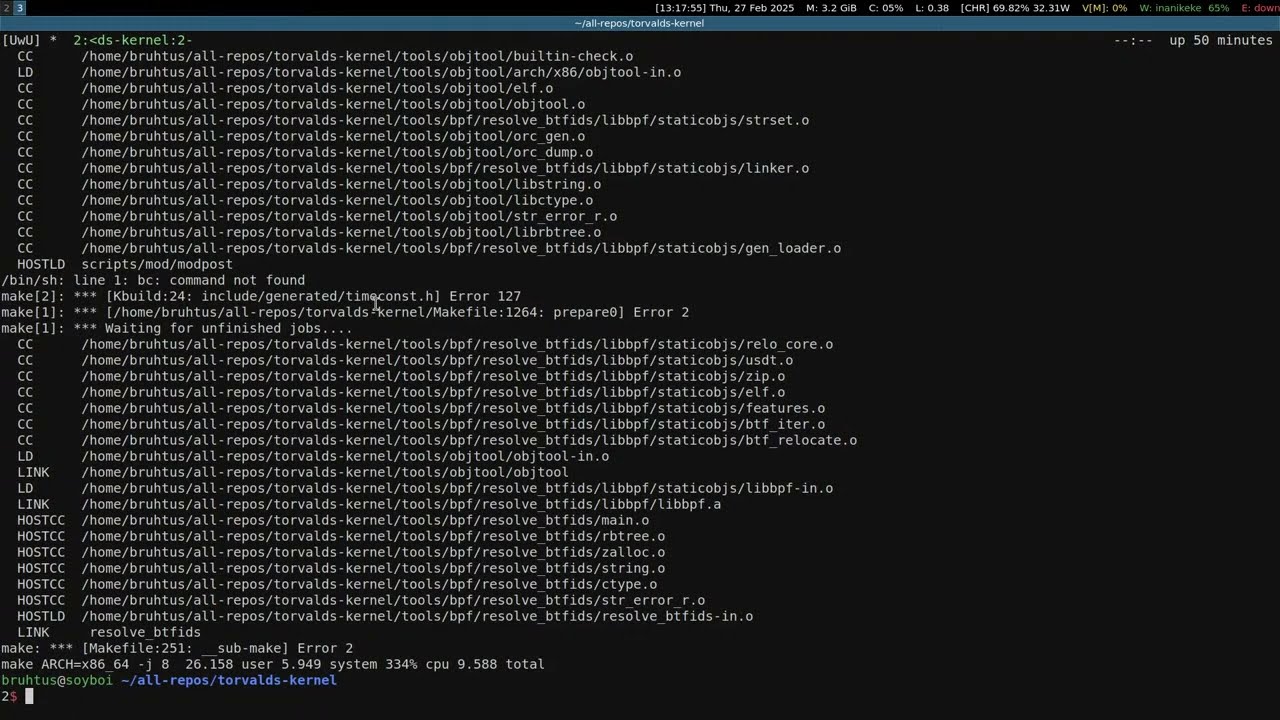Click the make[2] Kbuild:24 Error 127 line
Viewport: 1280px width, 720px height.
tap(261, 296)
